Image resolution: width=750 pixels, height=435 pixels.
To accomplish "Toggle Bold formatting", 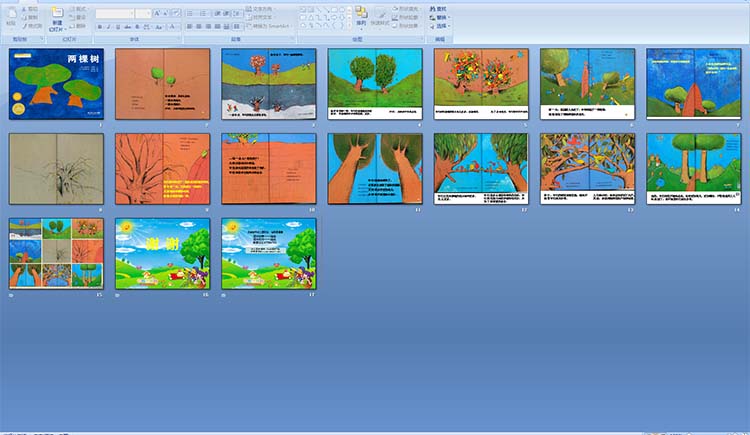I will pyautogui.click(x=99, y=27).
